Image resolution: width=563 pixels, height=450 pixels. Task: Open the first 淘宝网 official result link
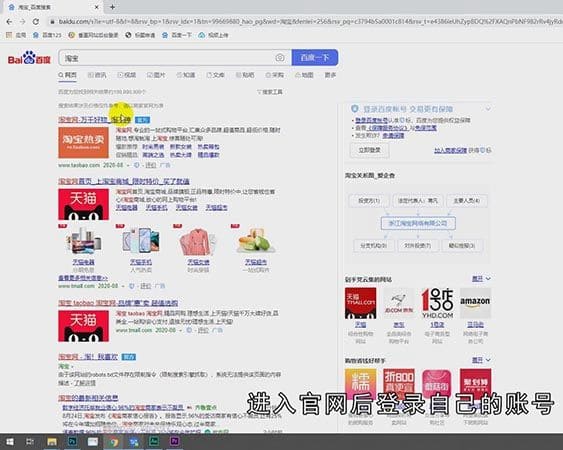94,120
